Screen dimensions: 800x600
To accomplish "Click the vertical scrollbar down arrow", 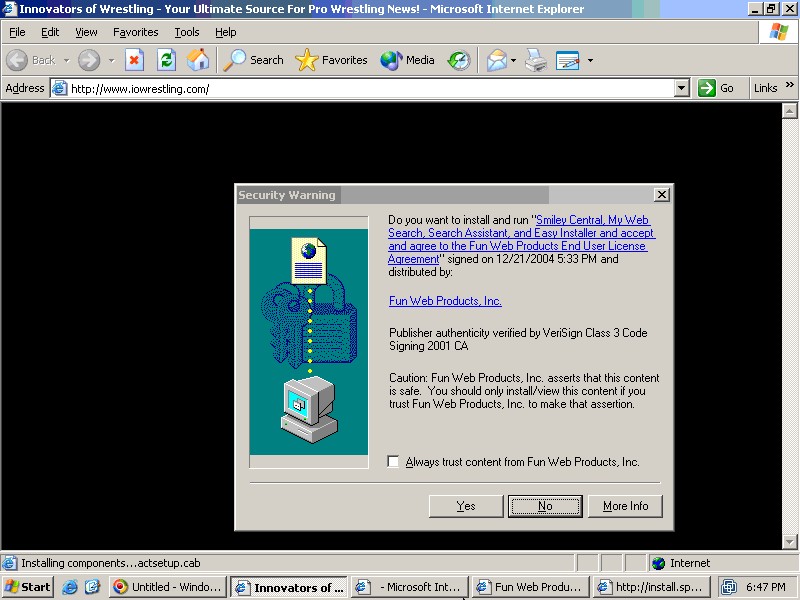I will (x=789, y=542).
